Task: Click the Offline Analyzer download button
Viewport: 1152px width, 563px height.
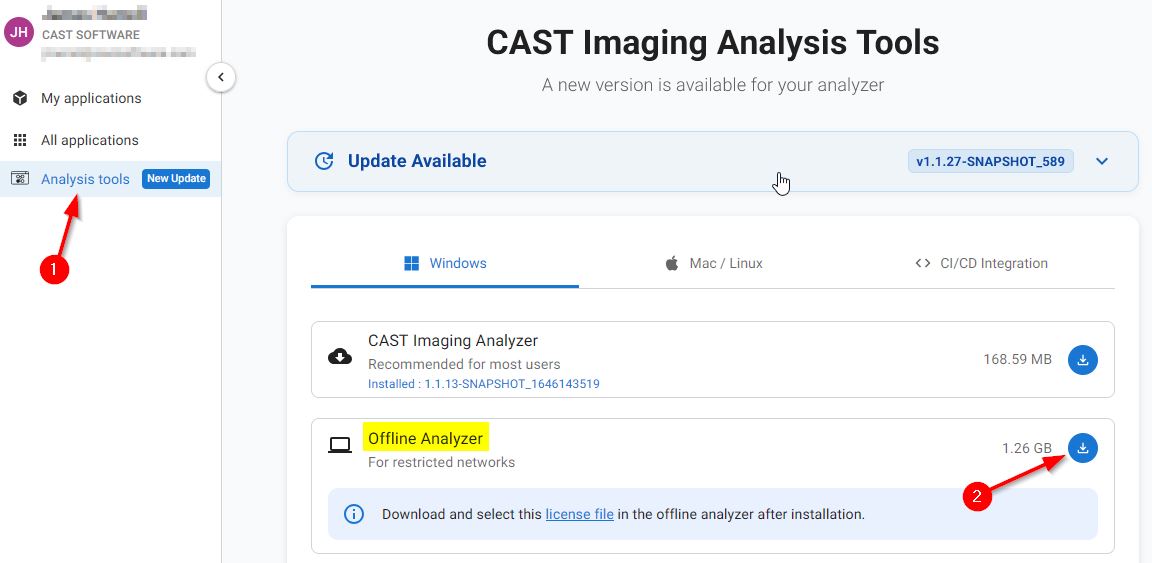Action: [x=1083, y=448]
